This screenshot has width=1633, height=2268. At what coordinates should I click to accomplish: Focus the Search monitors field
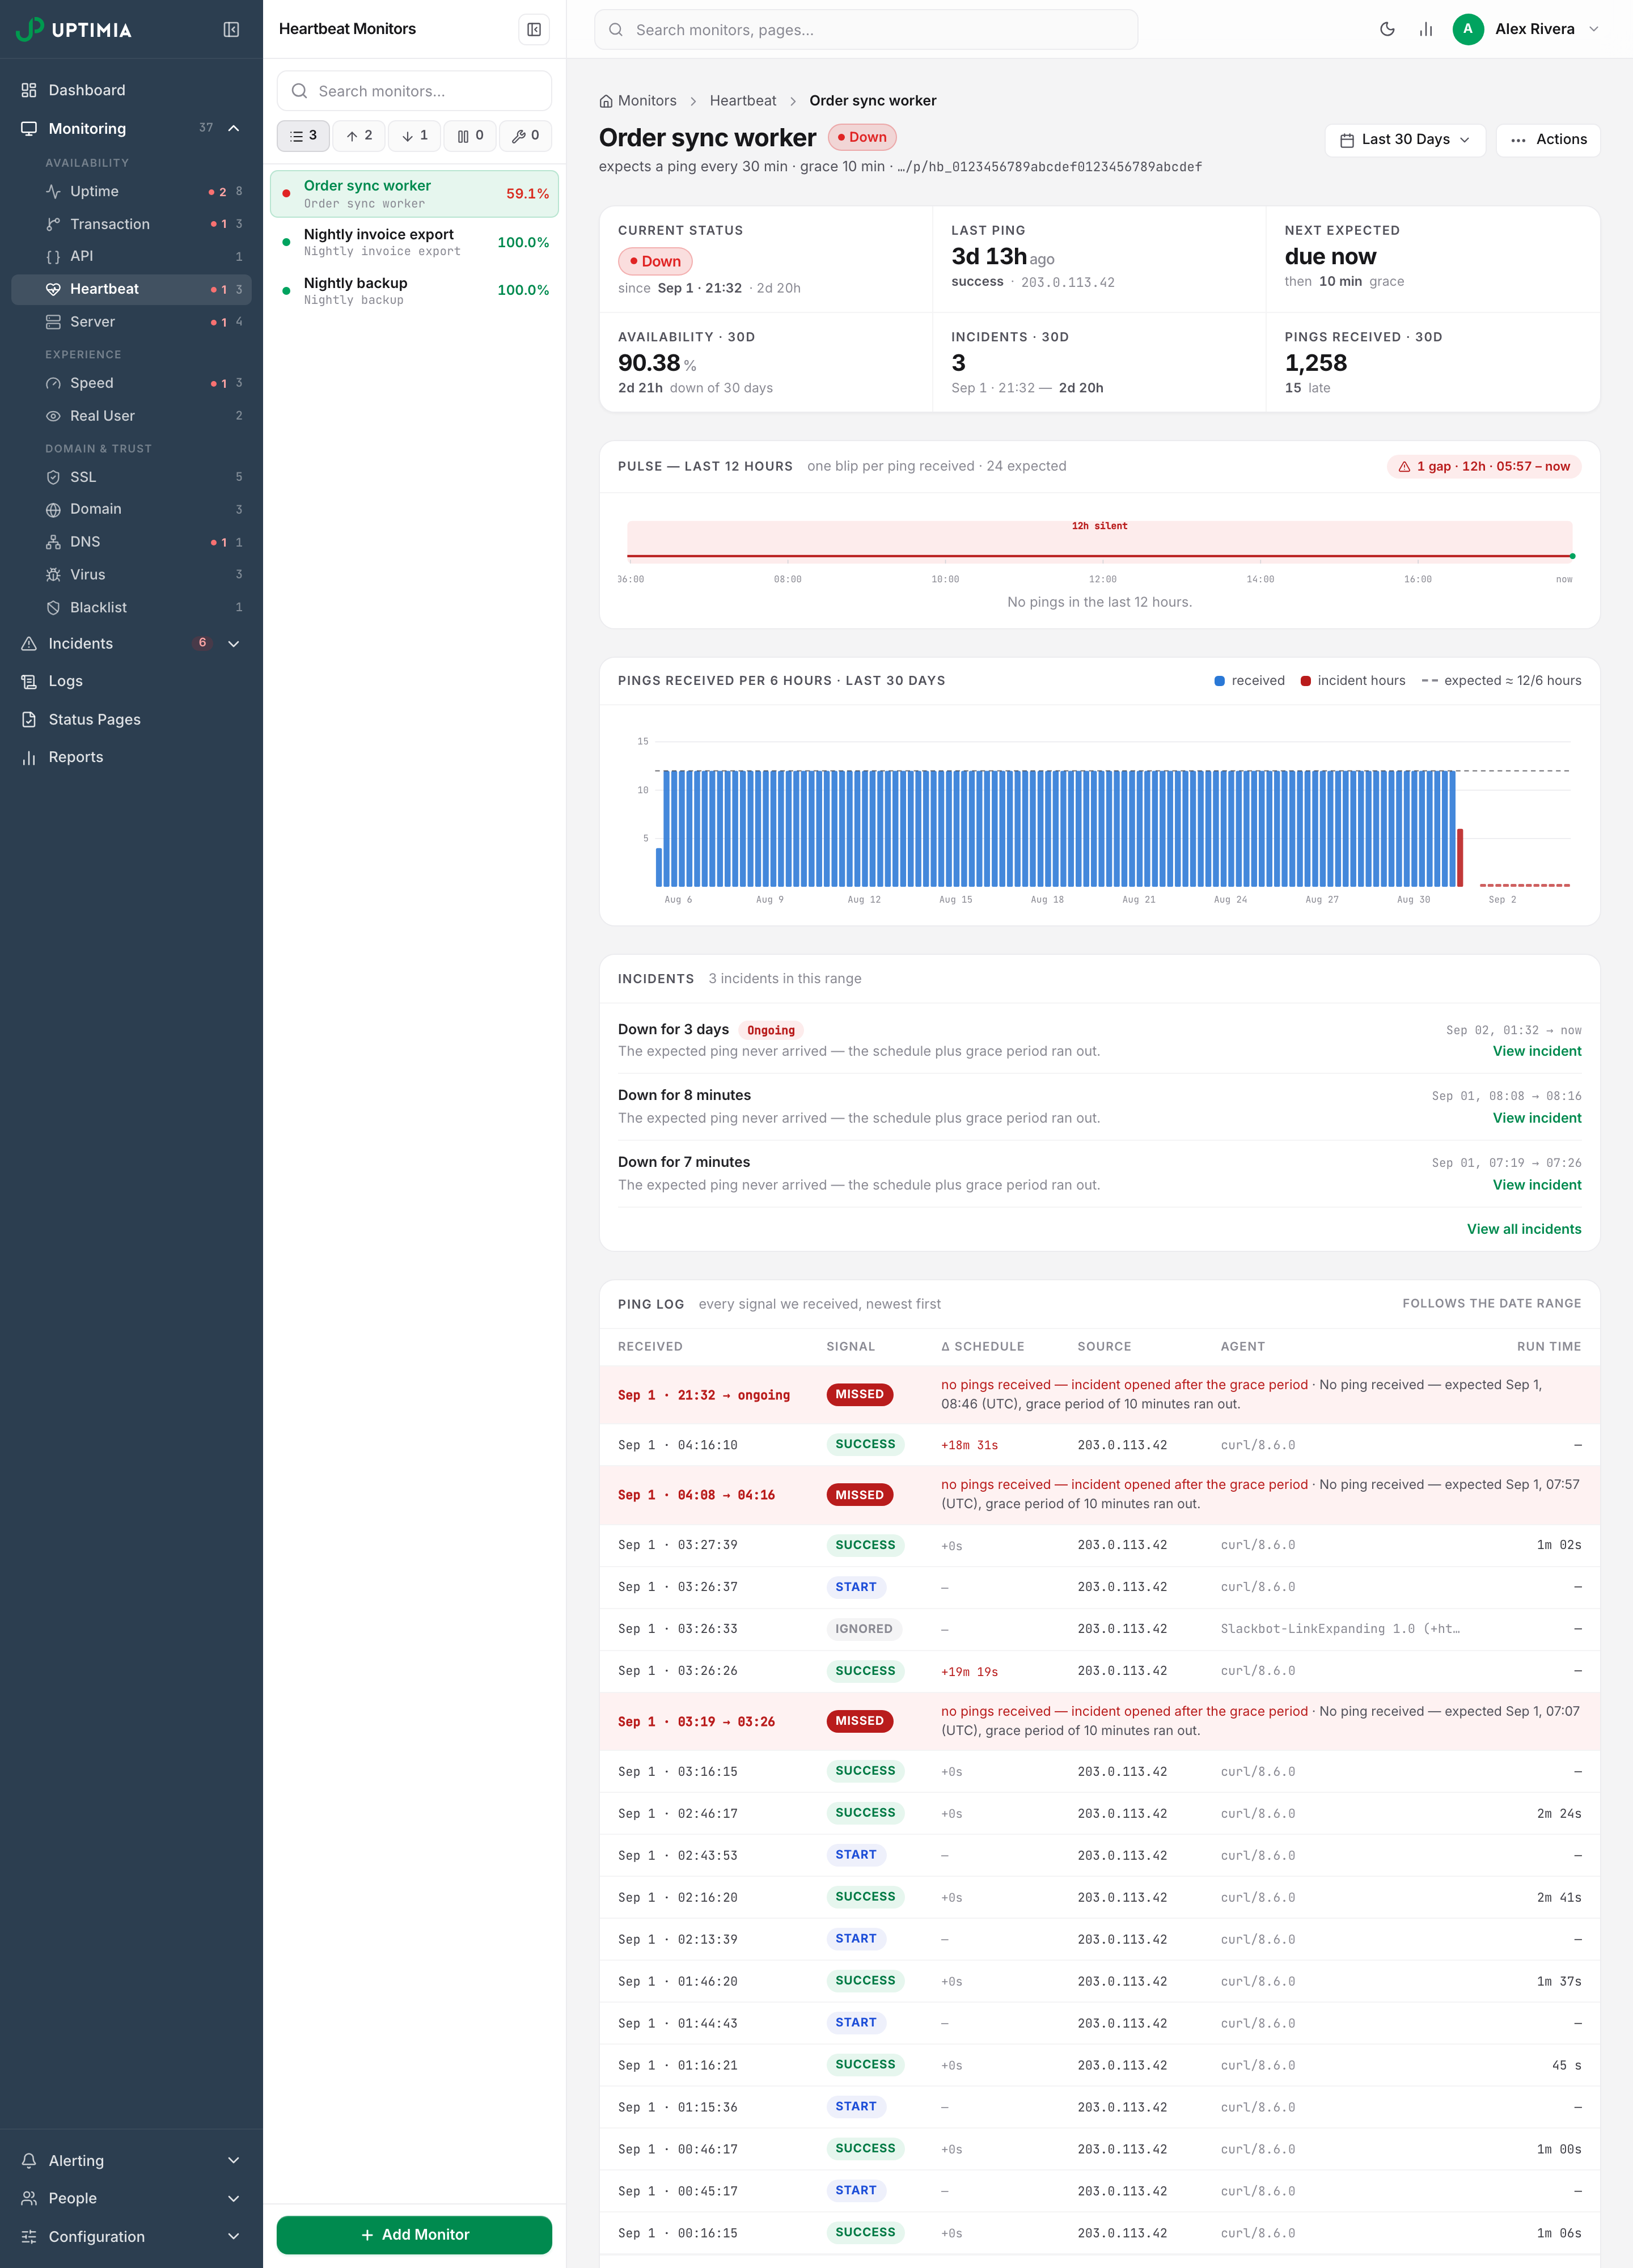pos(414,91)
